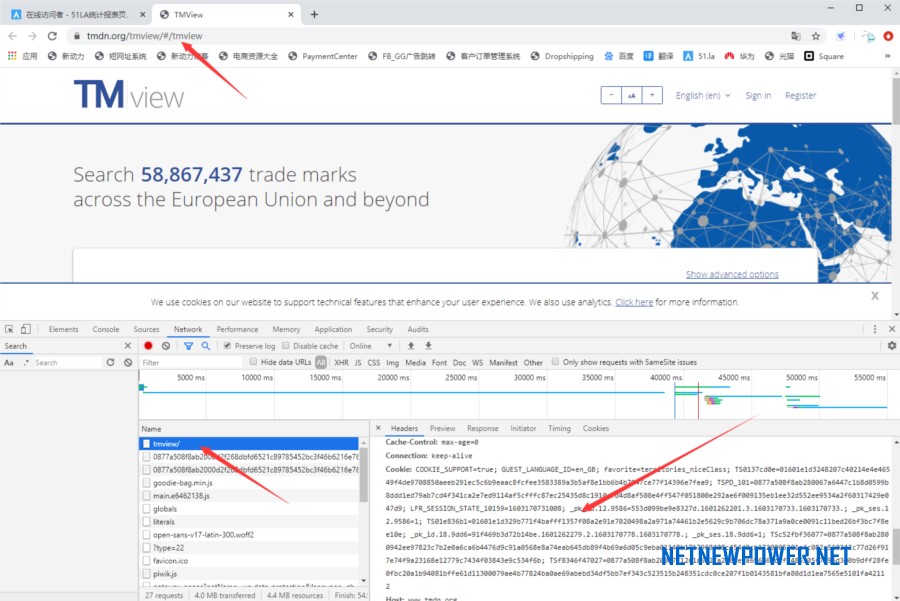Click the network Filter input field
The height and width of the screenshot is (601, 900).
[191, 362]
